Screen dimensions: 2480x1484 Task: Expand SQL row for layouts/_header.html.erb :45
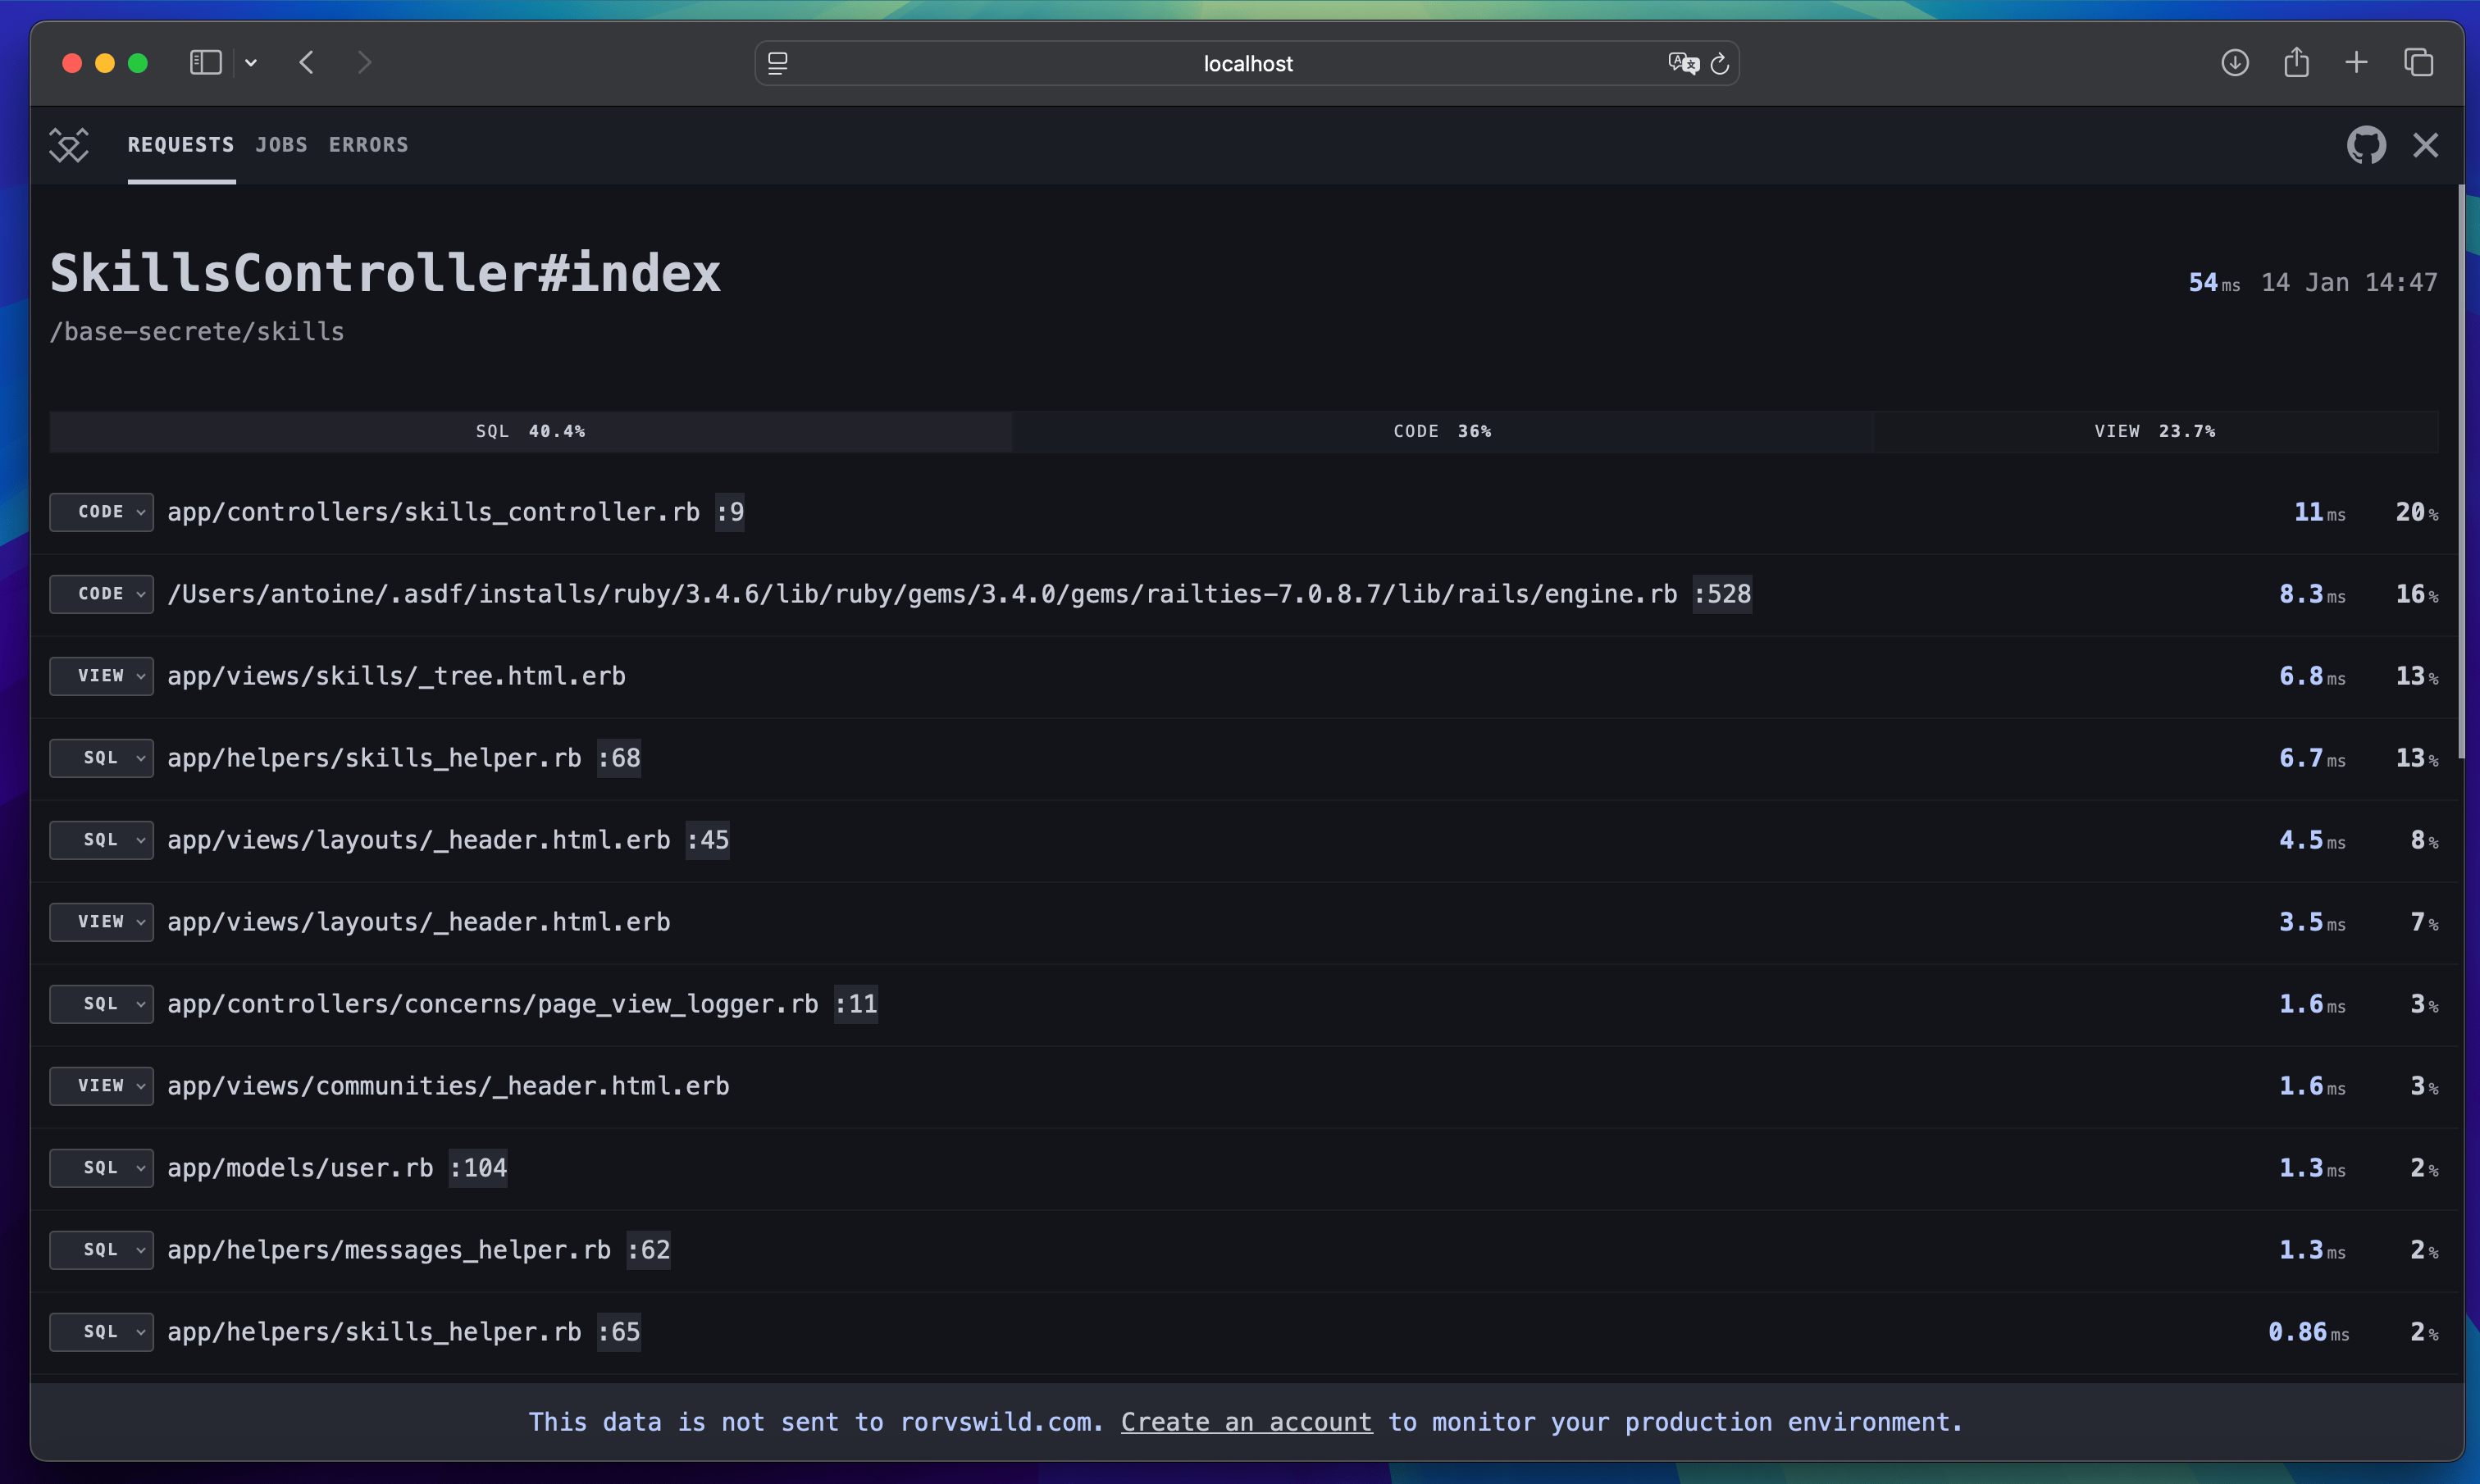click(x=101, y=840)
